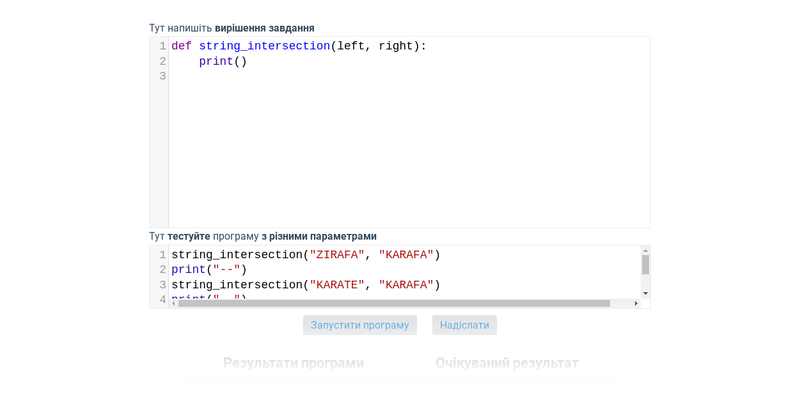Place cursor on 'string_intersection' function name in definition
800x400 pixels.
click(264, 46)
